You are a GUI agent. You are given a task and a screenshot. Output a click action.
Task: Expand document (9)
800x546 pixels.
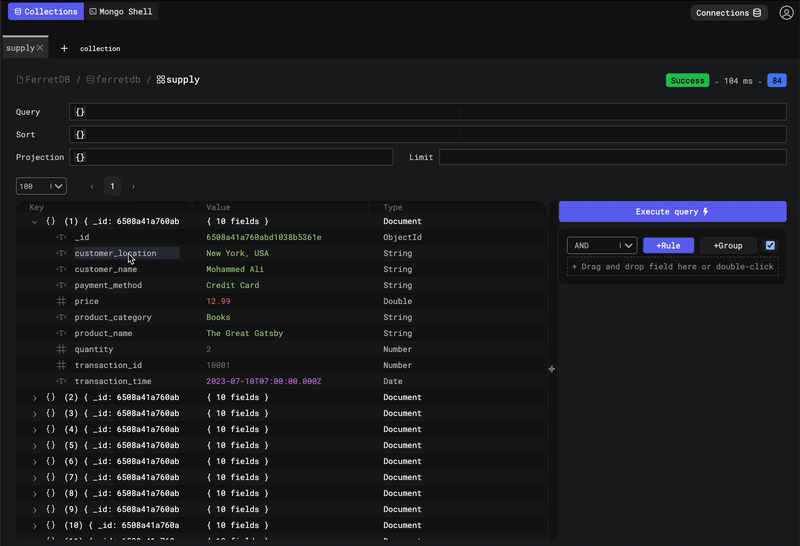point(35,510)
